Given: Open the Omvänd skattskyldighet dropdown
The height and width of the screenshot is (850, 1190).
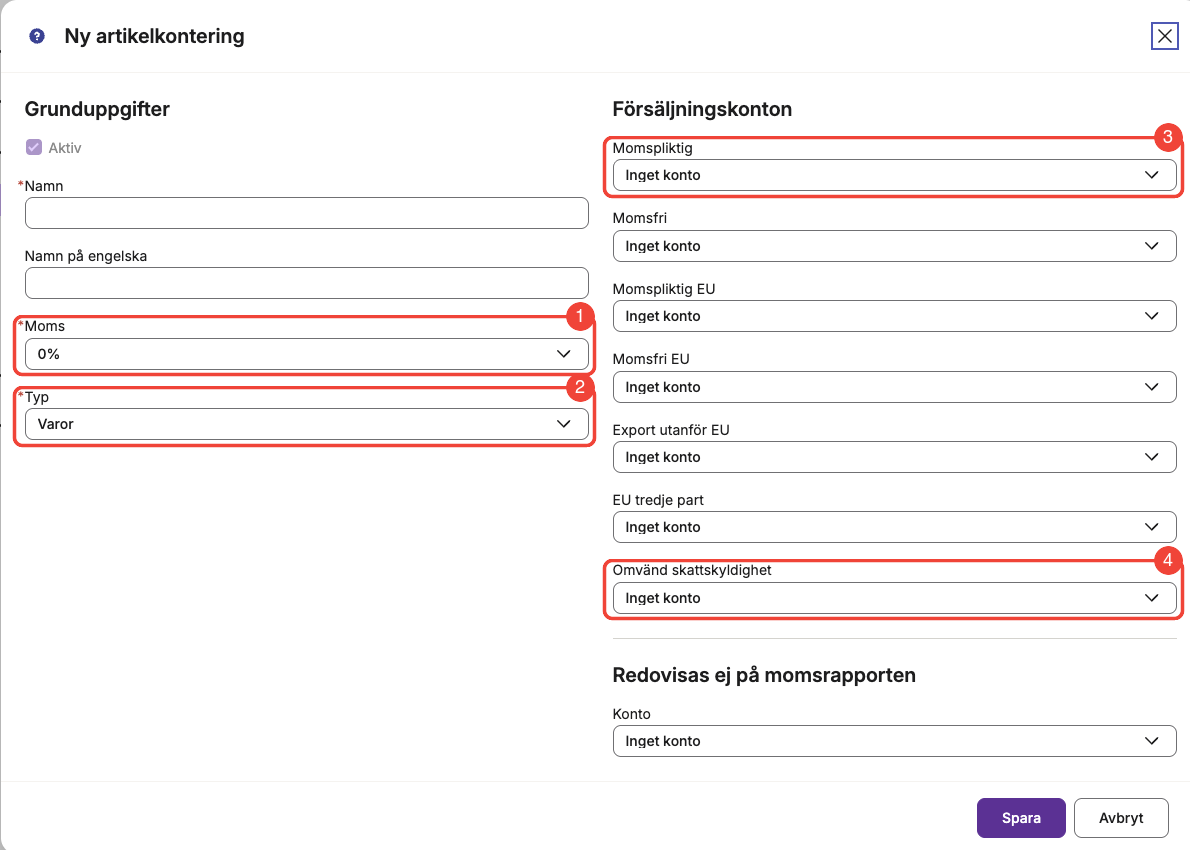Looking at the screenshot, I should 894,598.
